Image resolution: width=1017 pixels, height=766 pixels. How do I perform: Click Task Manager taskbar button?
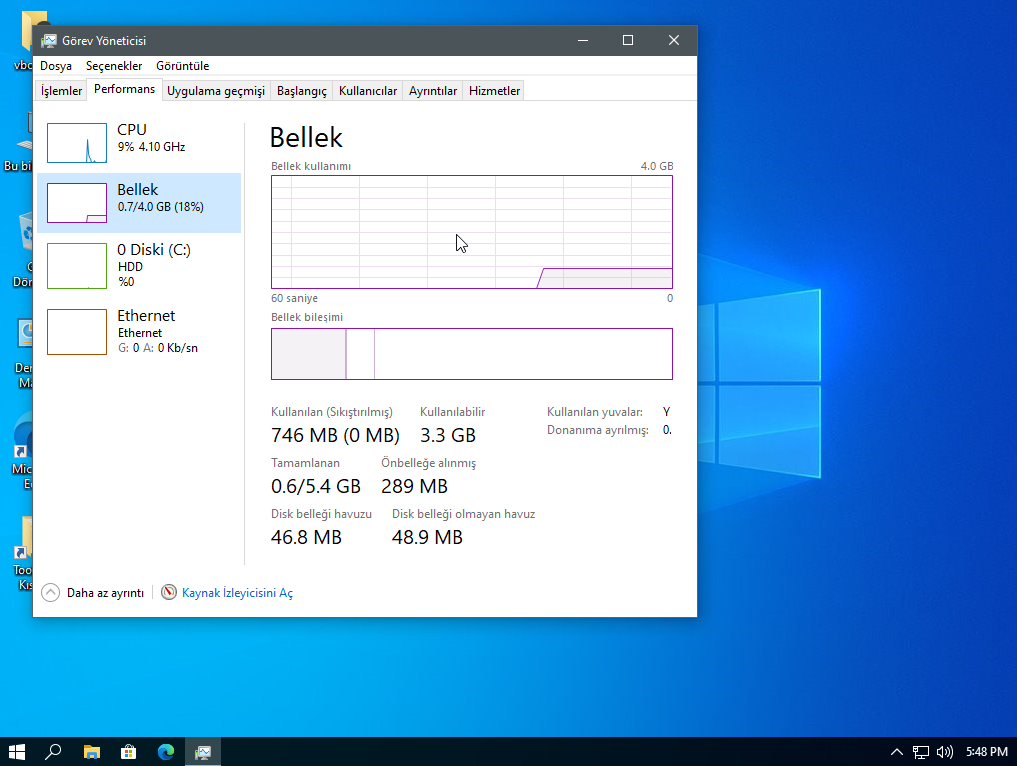[x=203, y=752]
